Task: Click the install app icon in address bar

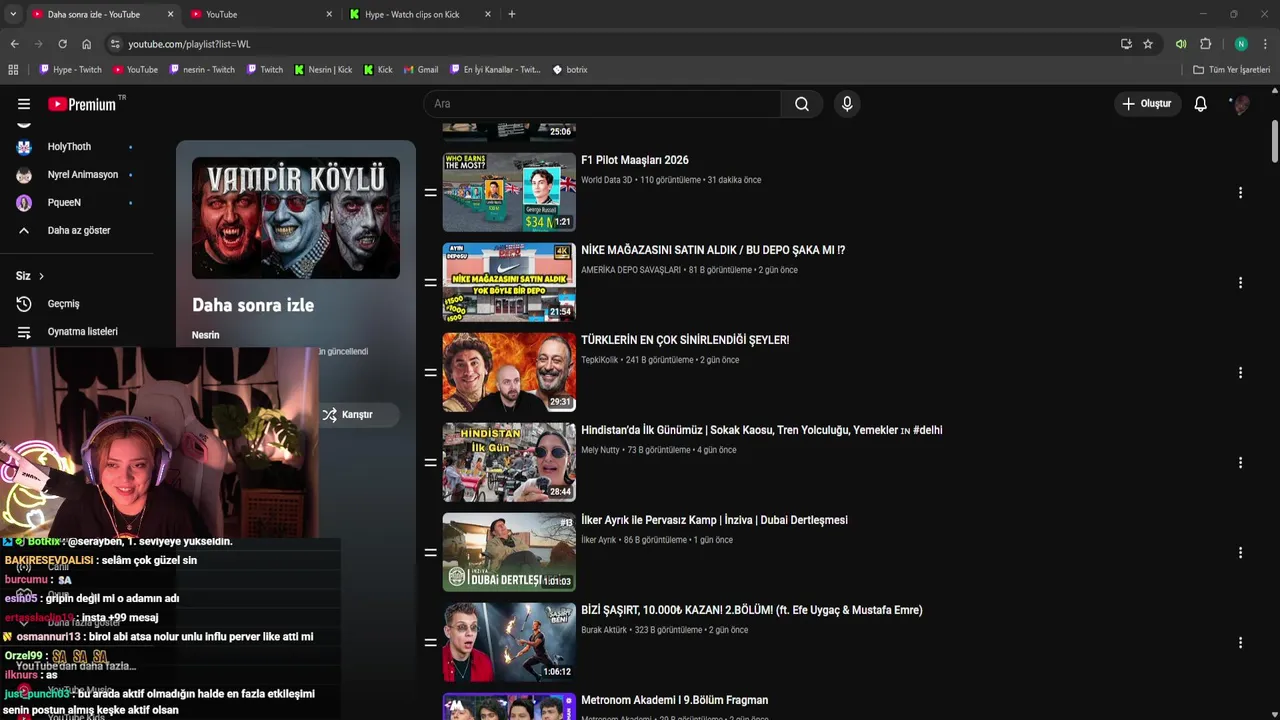Action: [1126, 44]
